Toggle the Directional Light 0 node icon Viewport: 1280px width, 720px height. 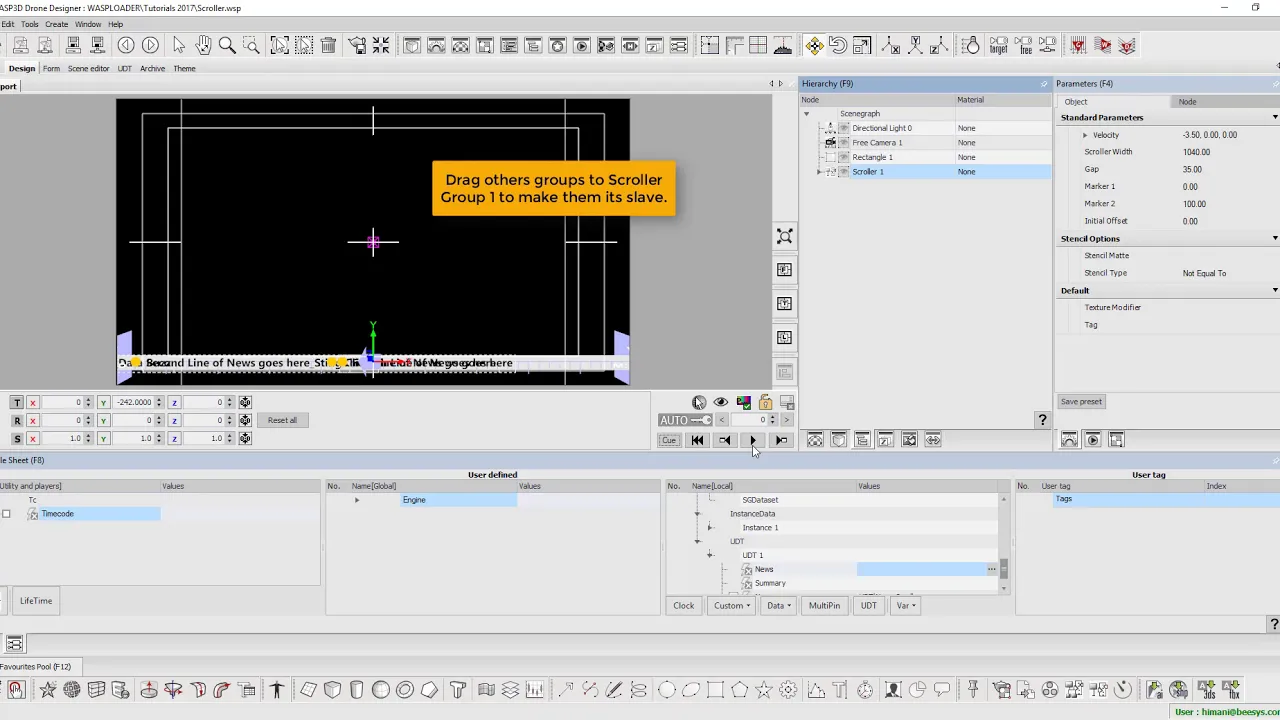tap(830, 128)
